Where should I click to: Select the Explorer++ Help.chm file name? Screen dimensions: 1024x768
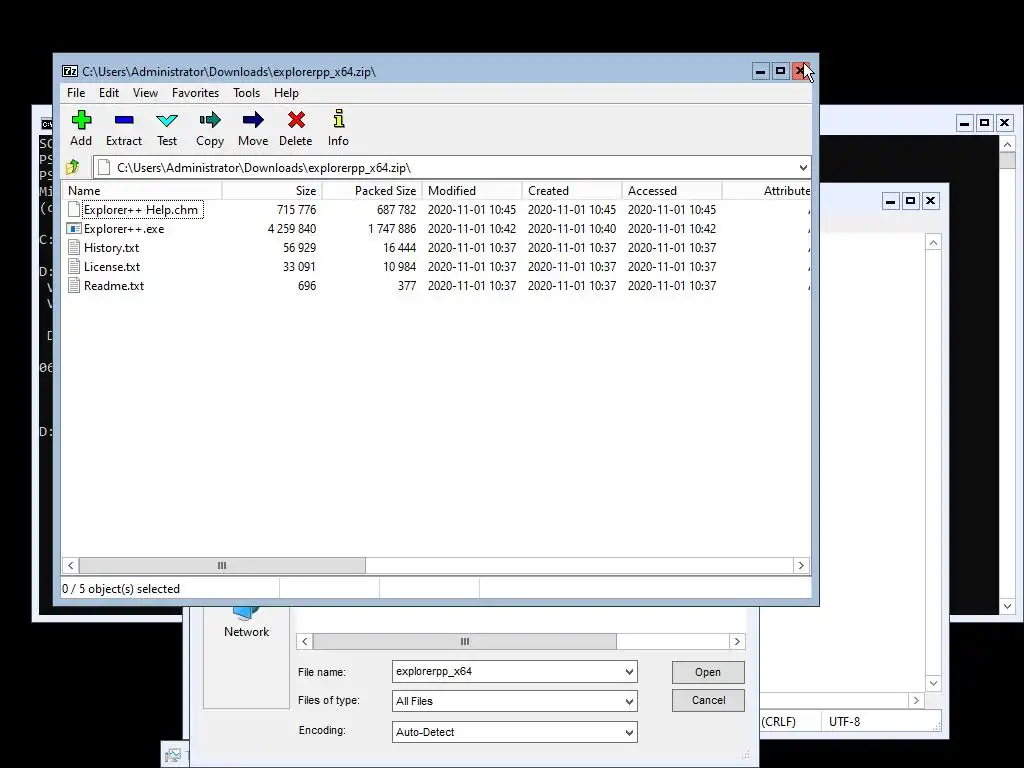coord(140,210)
